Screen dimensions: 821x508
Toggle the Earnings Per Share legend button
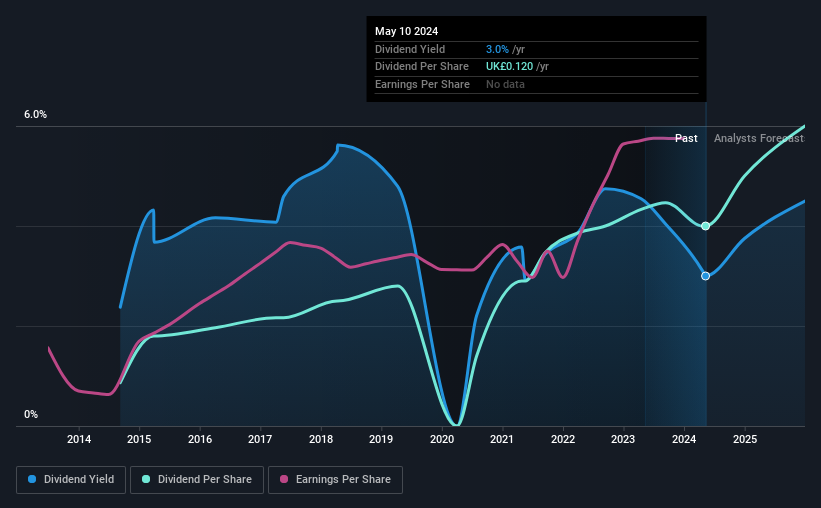pyautogui.click(x=336, y=480)
